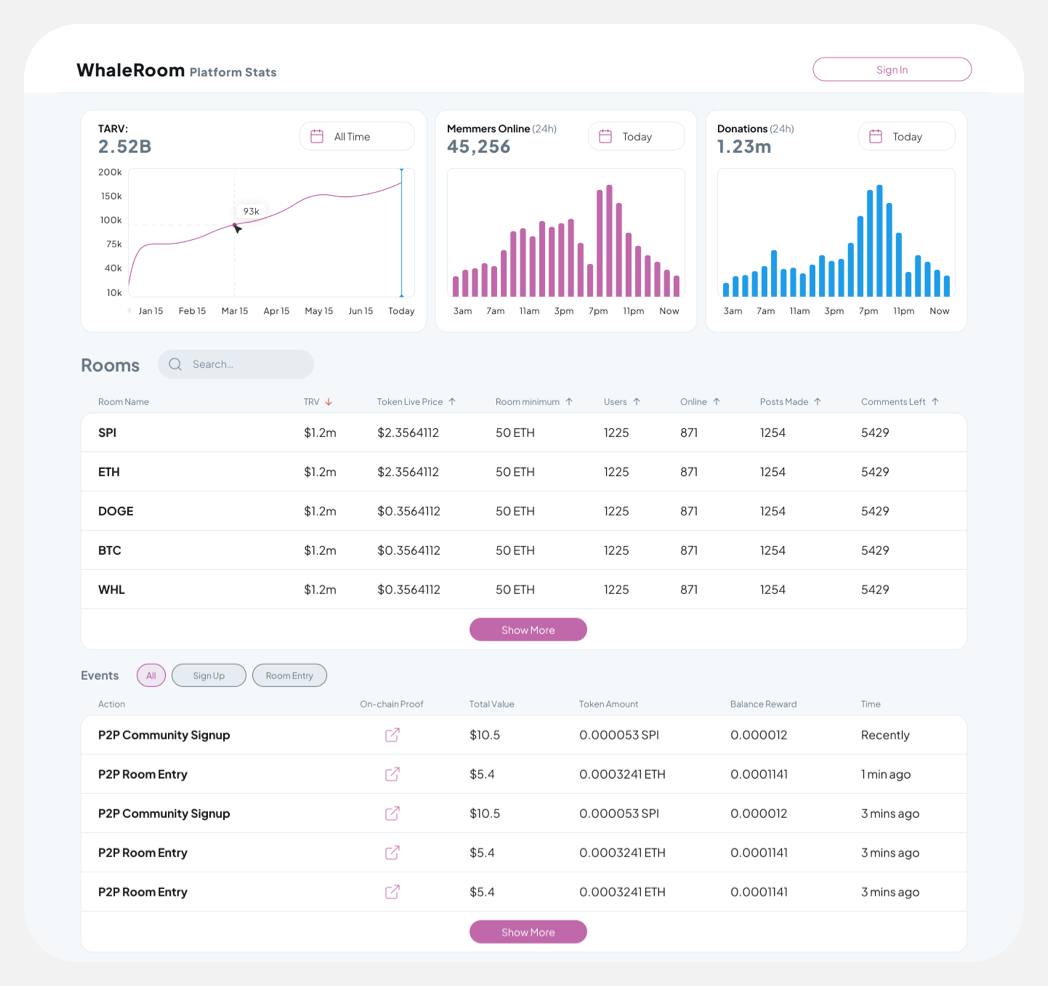Filter events by Sign Up
This screenshot has height=986, width=1048.
209,675
